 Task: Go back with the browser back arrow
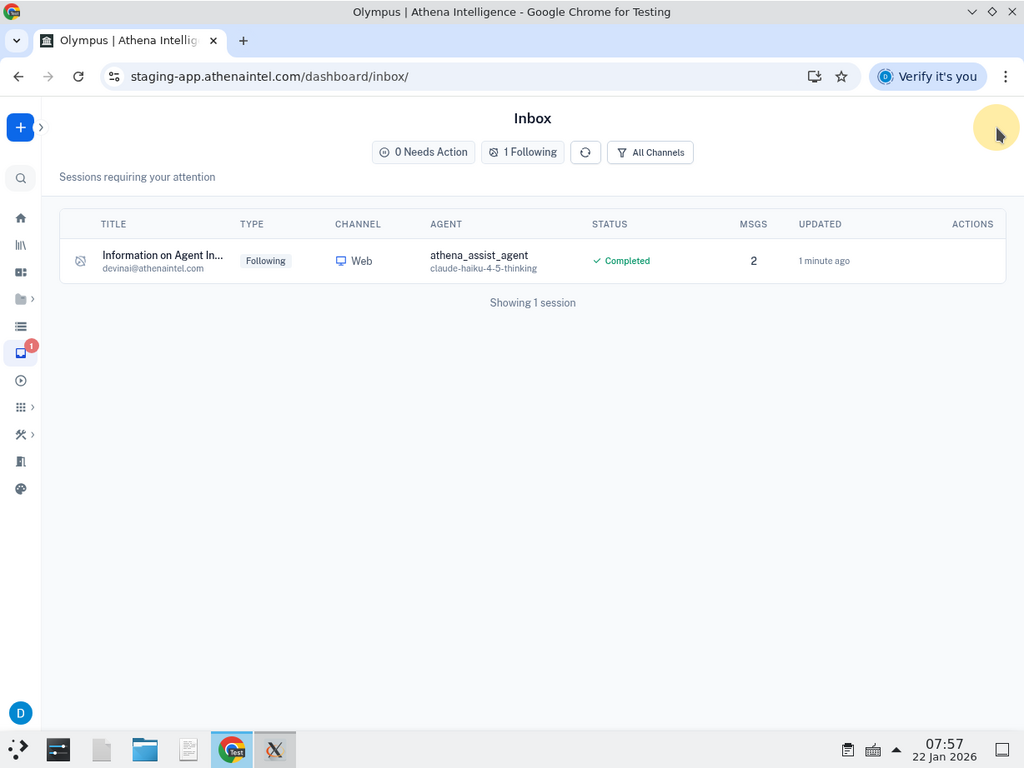[18, 76]
